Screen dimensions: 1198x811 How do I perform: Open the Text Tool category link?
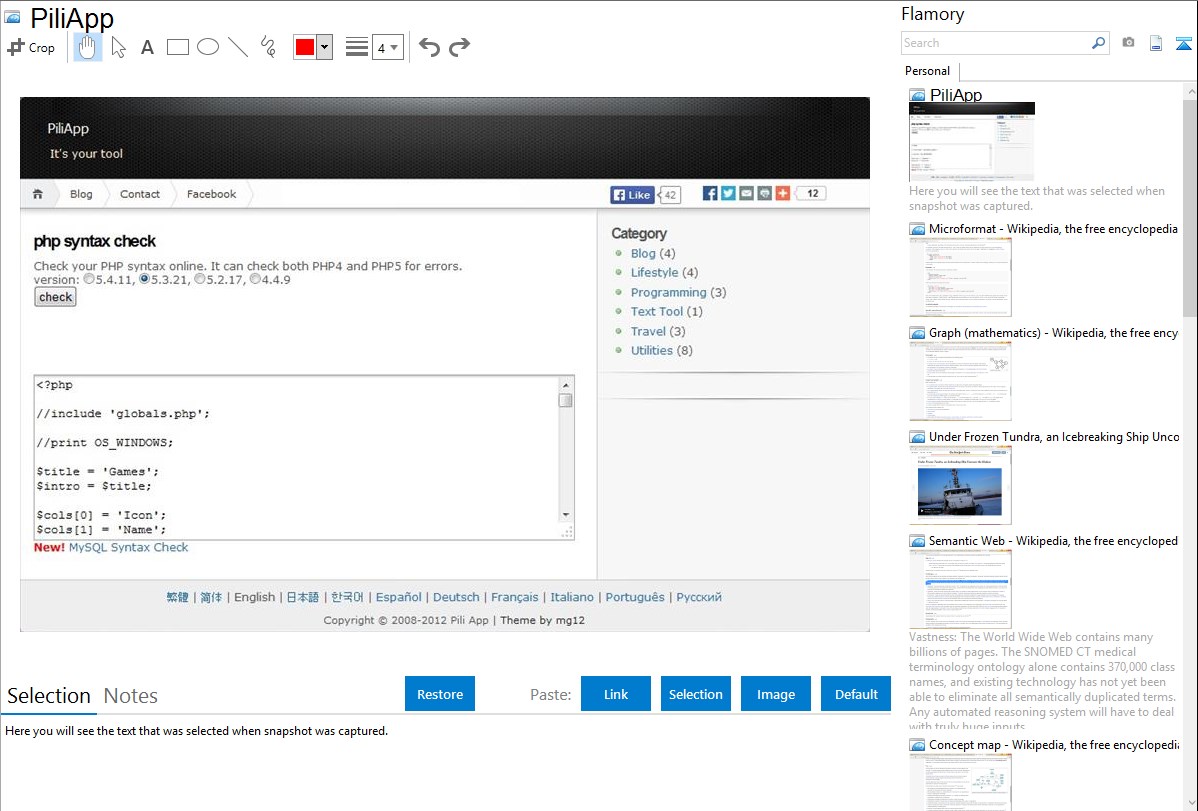pyautogui.click(x=656, y=311)
